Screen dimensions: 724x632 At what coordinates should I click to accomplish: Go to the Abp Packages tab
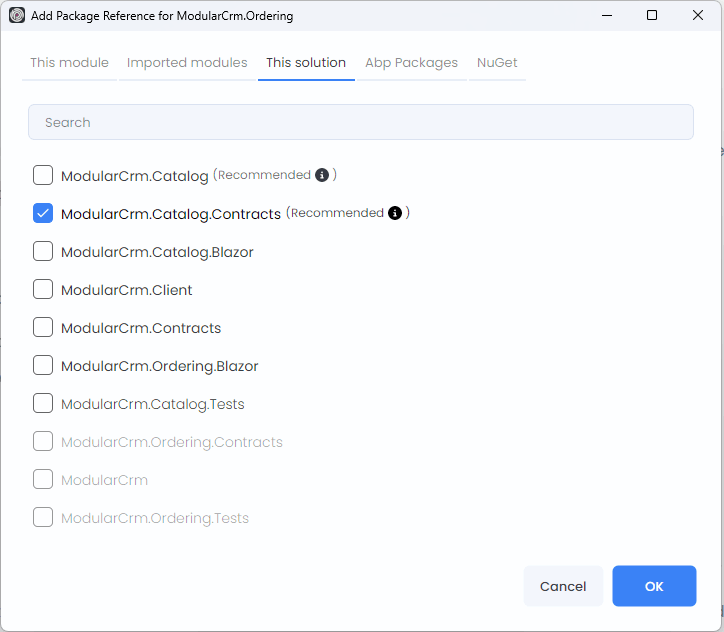[x=411, y=63]
